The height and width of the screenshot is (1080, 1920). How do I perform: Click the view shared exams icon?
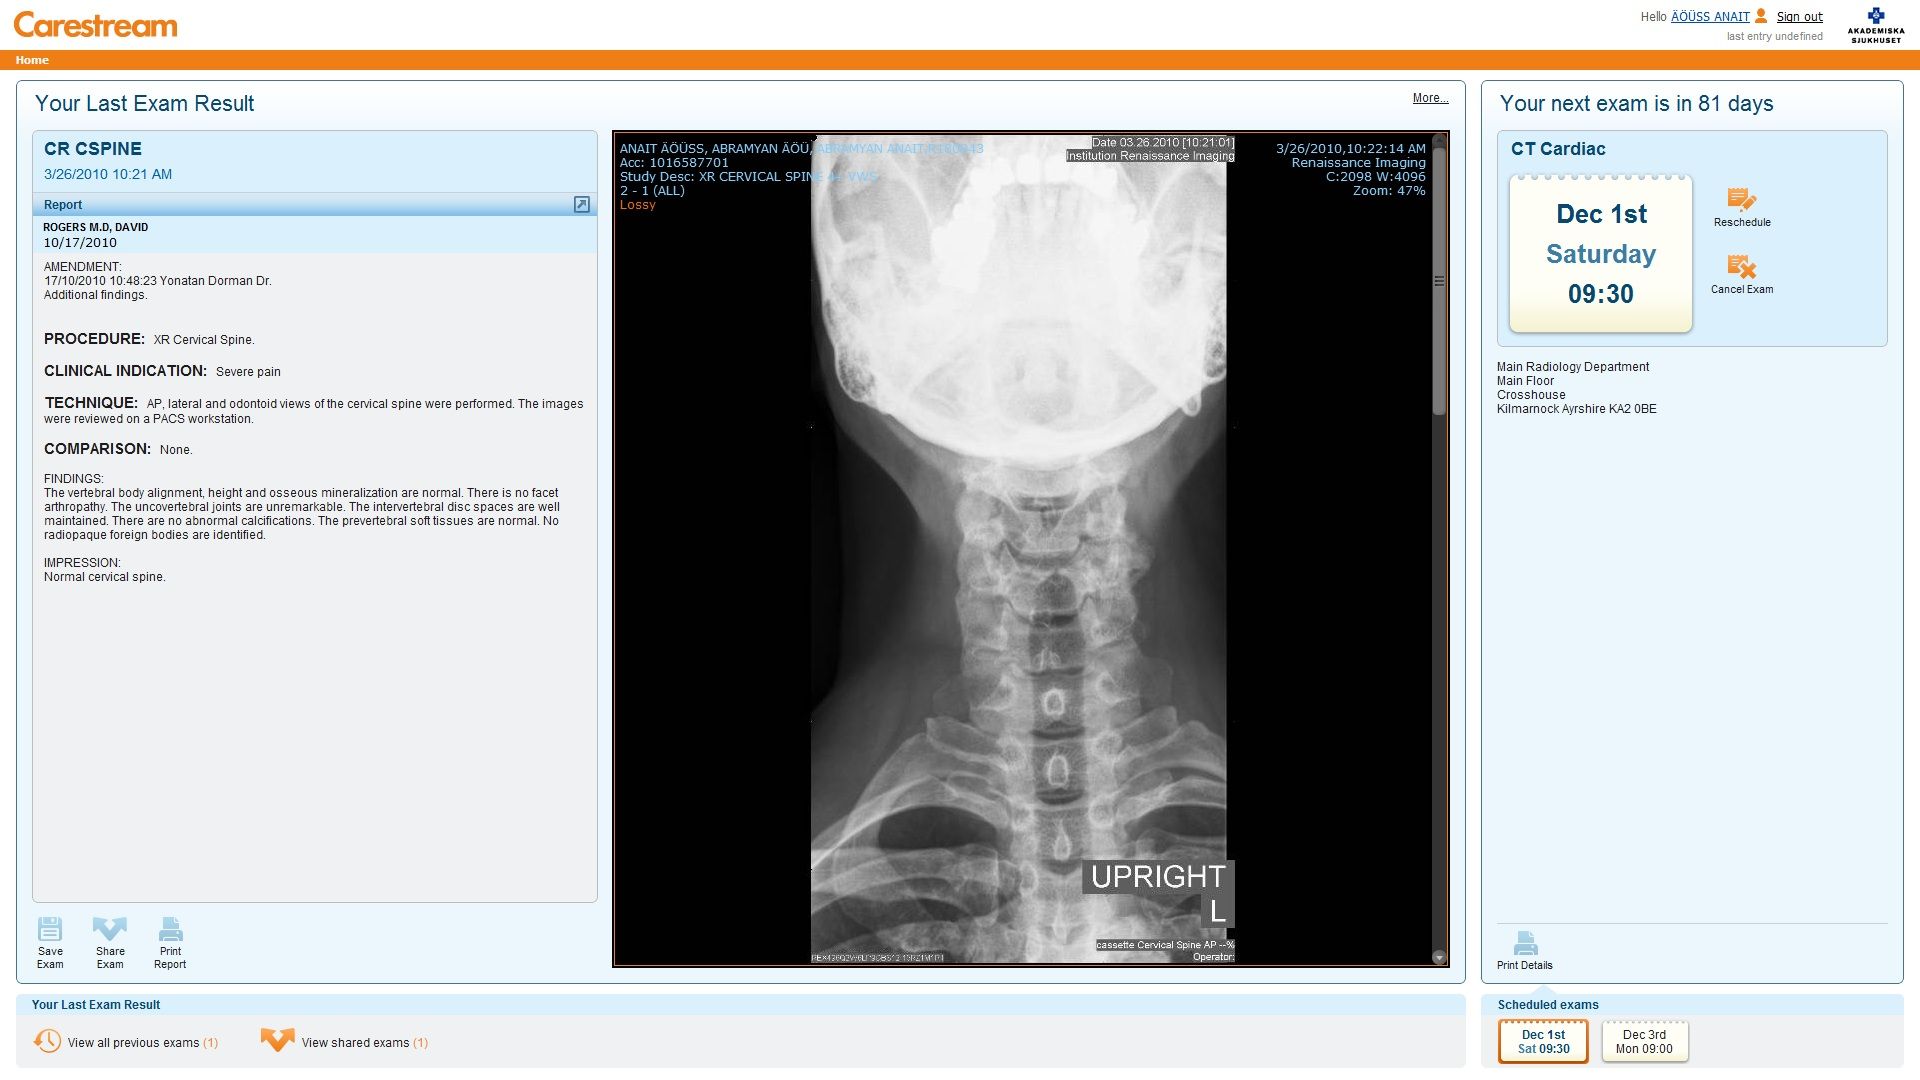pos(277,1041)
